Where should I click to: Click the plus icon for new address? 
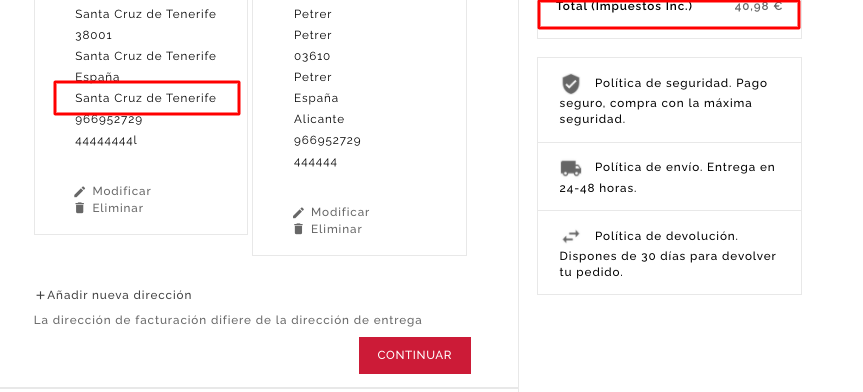pos(40,296)
